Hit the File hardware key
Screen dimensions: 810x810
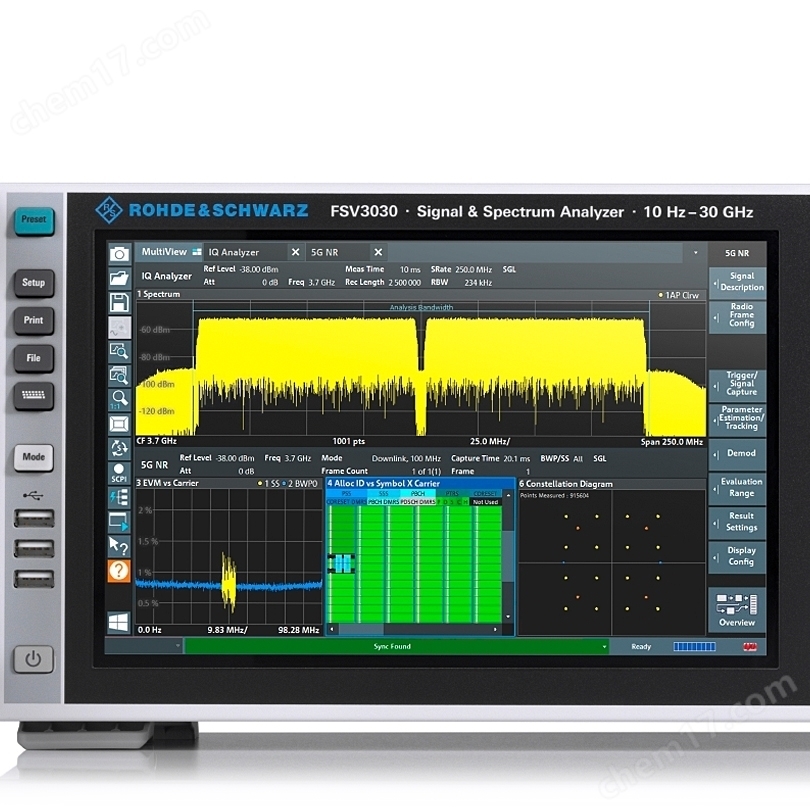click(34, 359)
